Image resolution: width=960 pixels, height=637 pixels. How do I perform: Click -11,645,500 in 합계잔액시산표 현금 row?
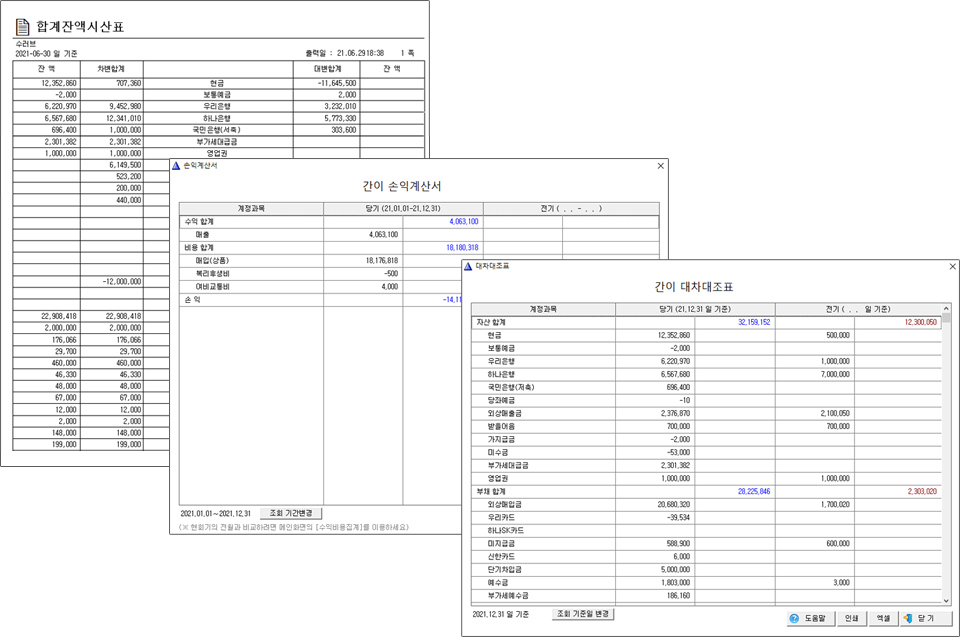[337, 83]
